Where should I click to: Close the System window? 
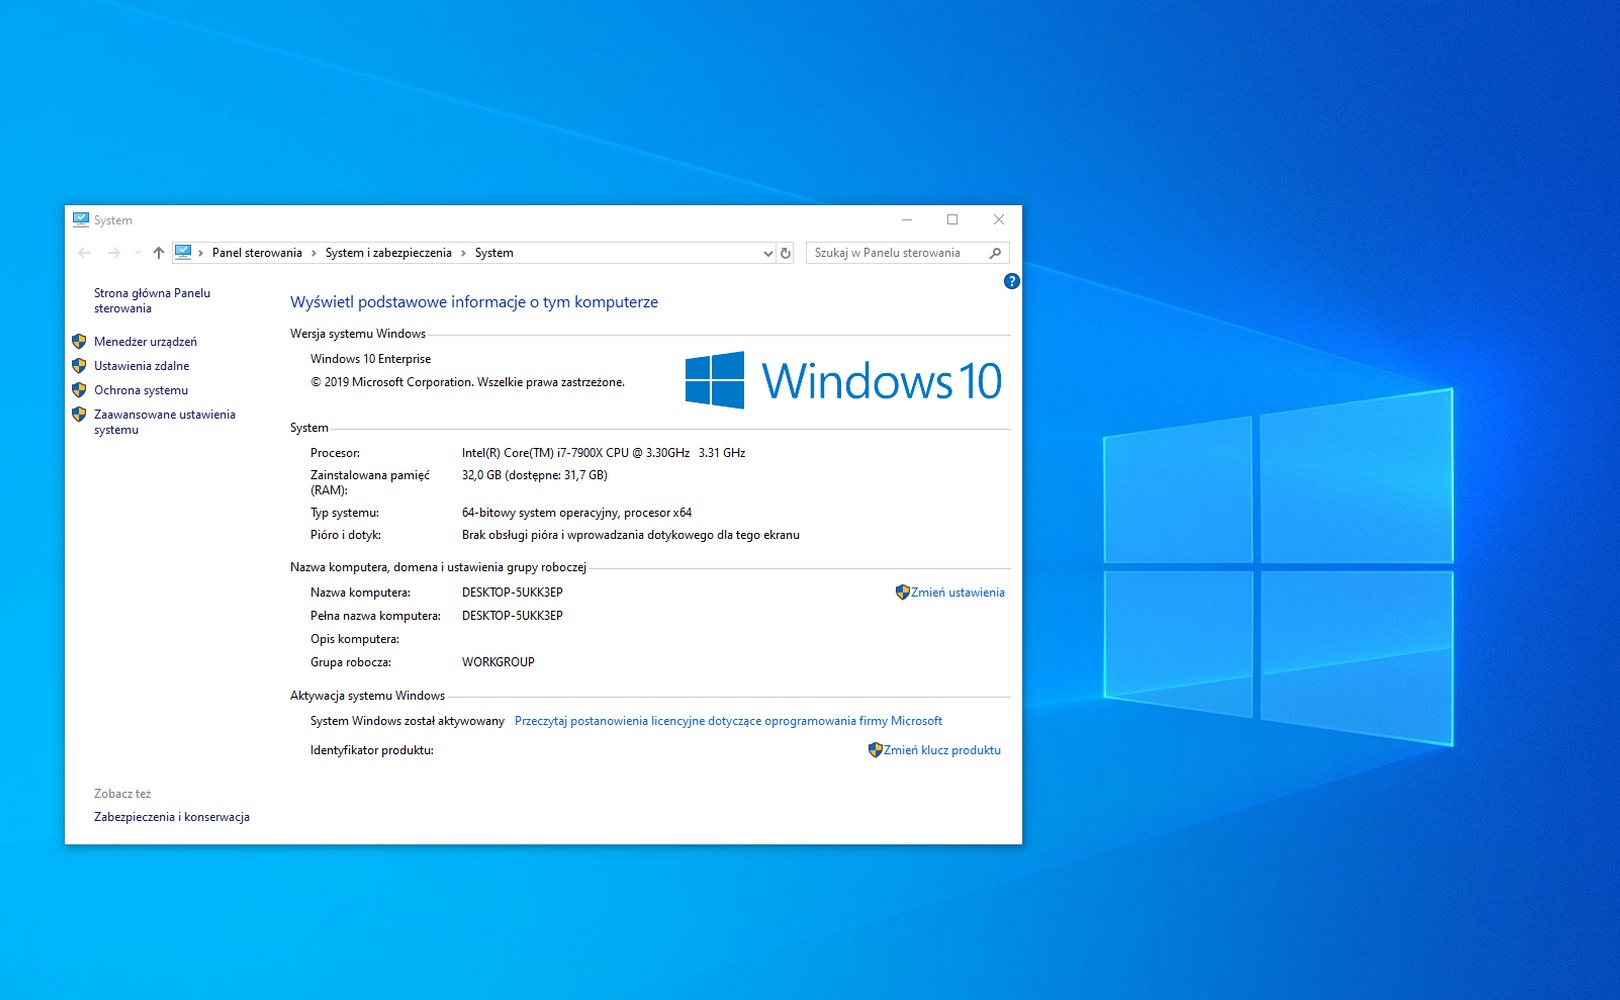(x=998, y=220)
